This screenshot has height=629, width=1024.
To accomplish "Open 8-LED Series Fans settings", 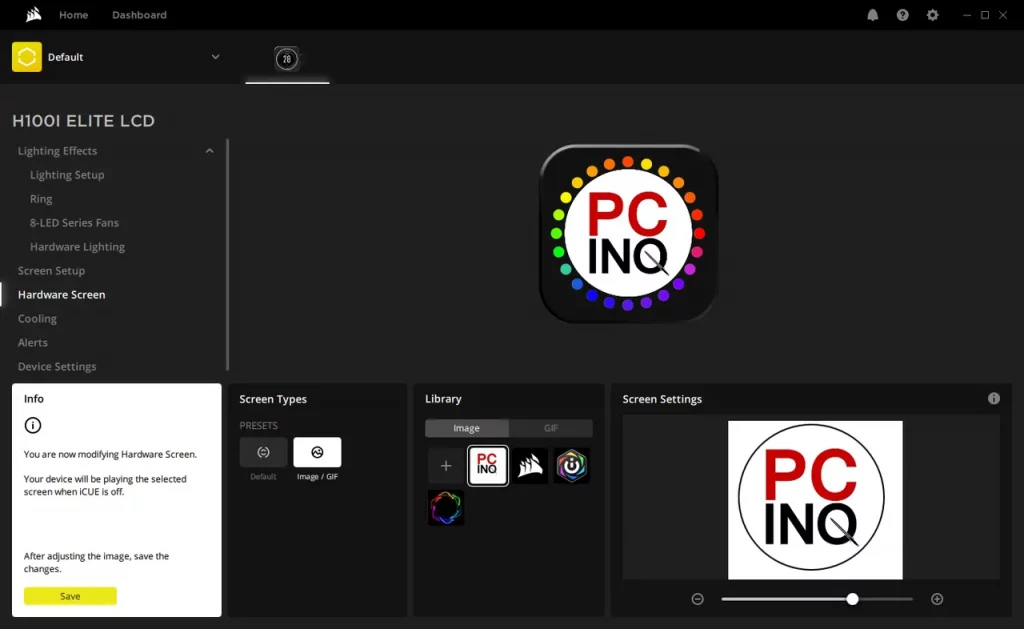I will click(x=74, y=223).
